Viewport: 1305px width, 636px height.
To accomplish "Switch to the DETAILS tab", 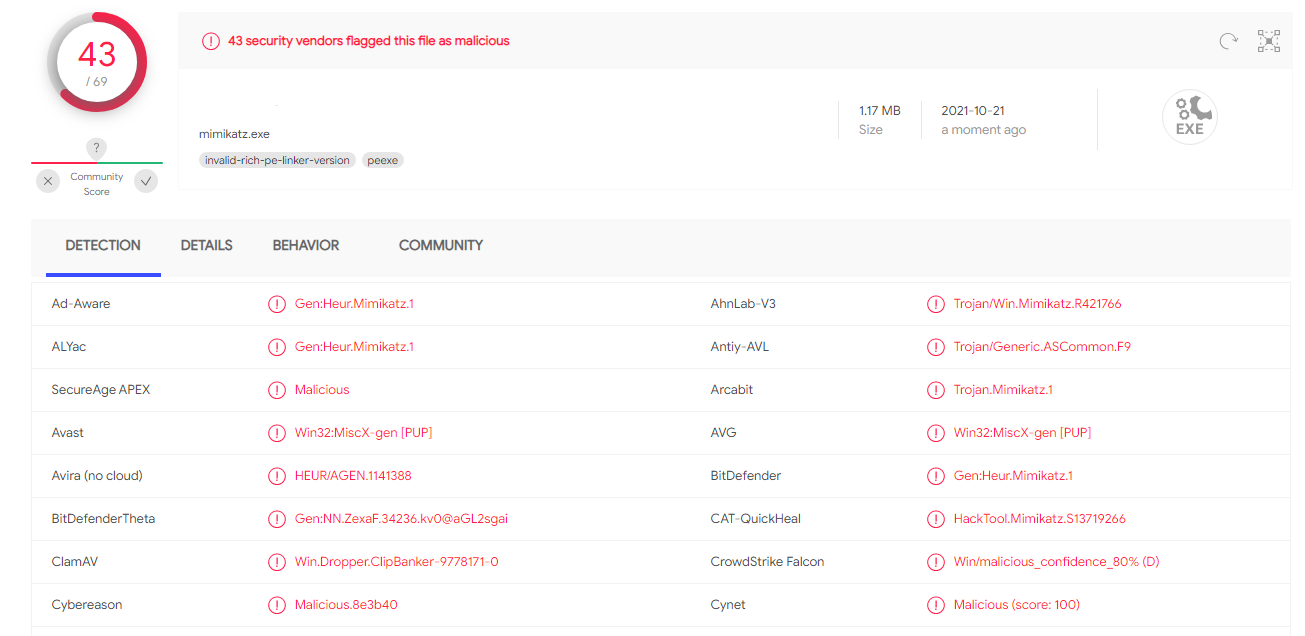I will coord(206,245).
